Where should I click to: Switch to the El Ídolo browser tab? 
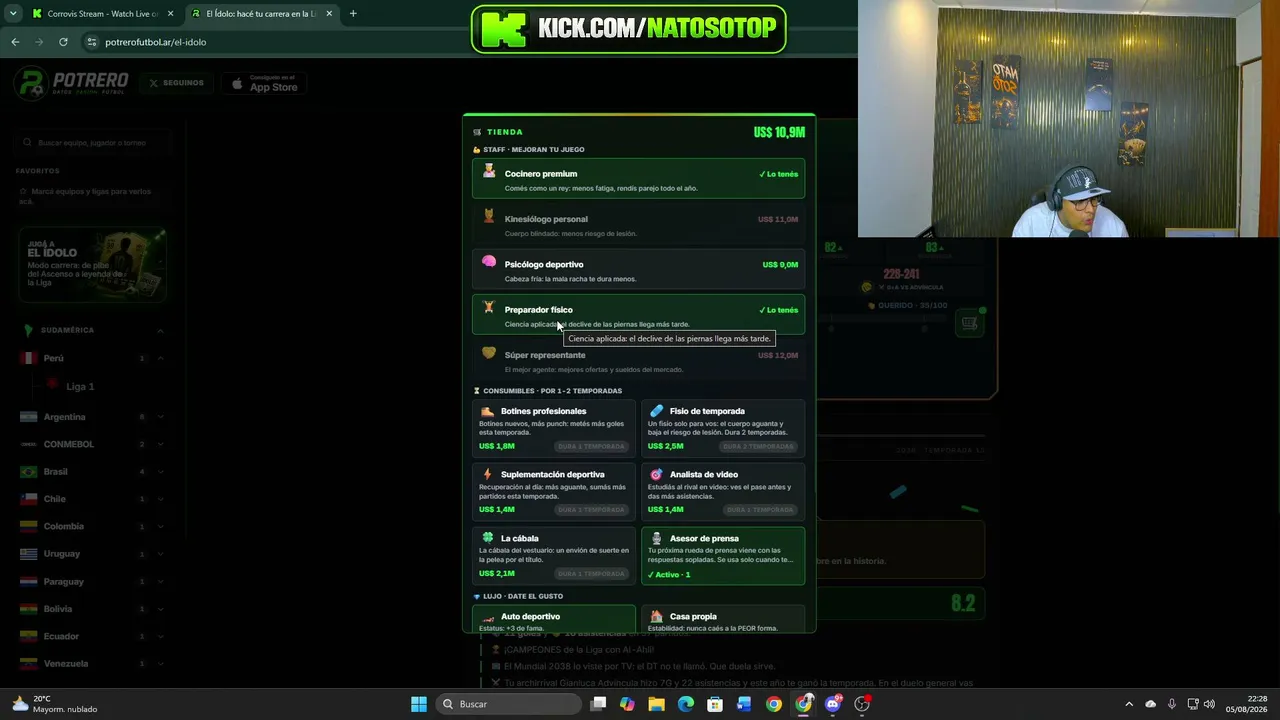click(262, 14)
